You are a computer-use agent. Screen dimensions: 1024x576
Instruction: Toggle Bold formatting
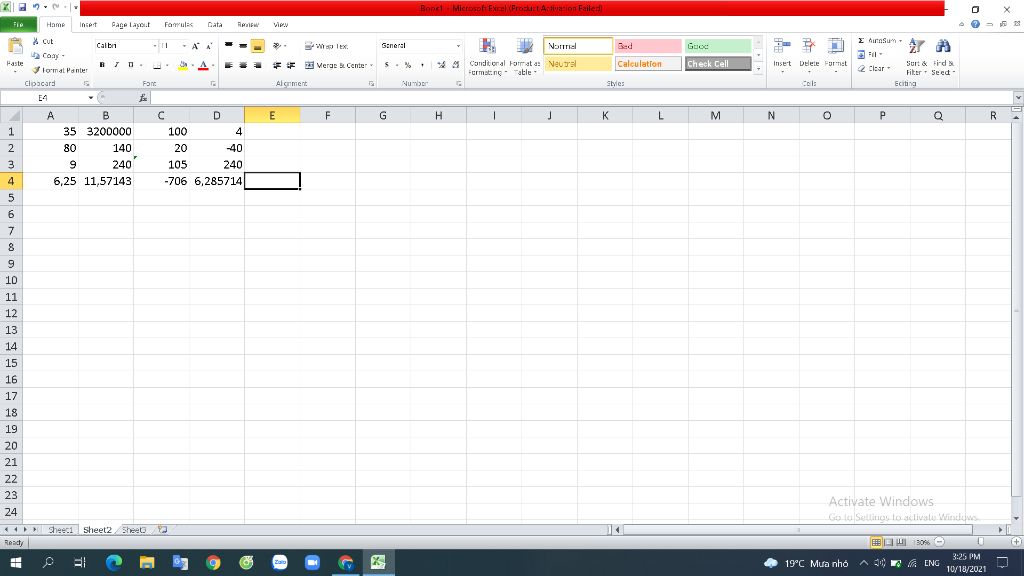[x=102, y=65]
